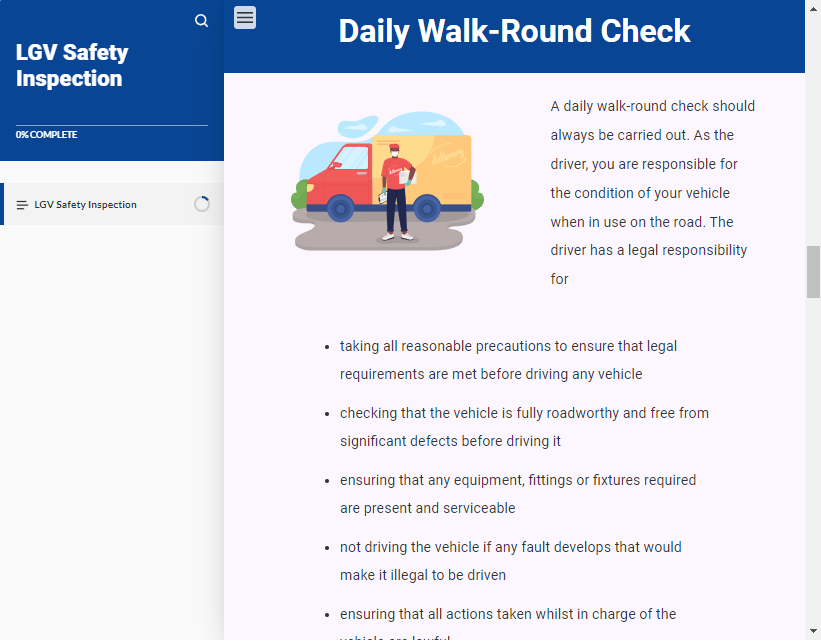The height and width of the screenshot is (641, 821).
Task: Open the LGV Safety Inspection course title
Action: tap(72, 65)
